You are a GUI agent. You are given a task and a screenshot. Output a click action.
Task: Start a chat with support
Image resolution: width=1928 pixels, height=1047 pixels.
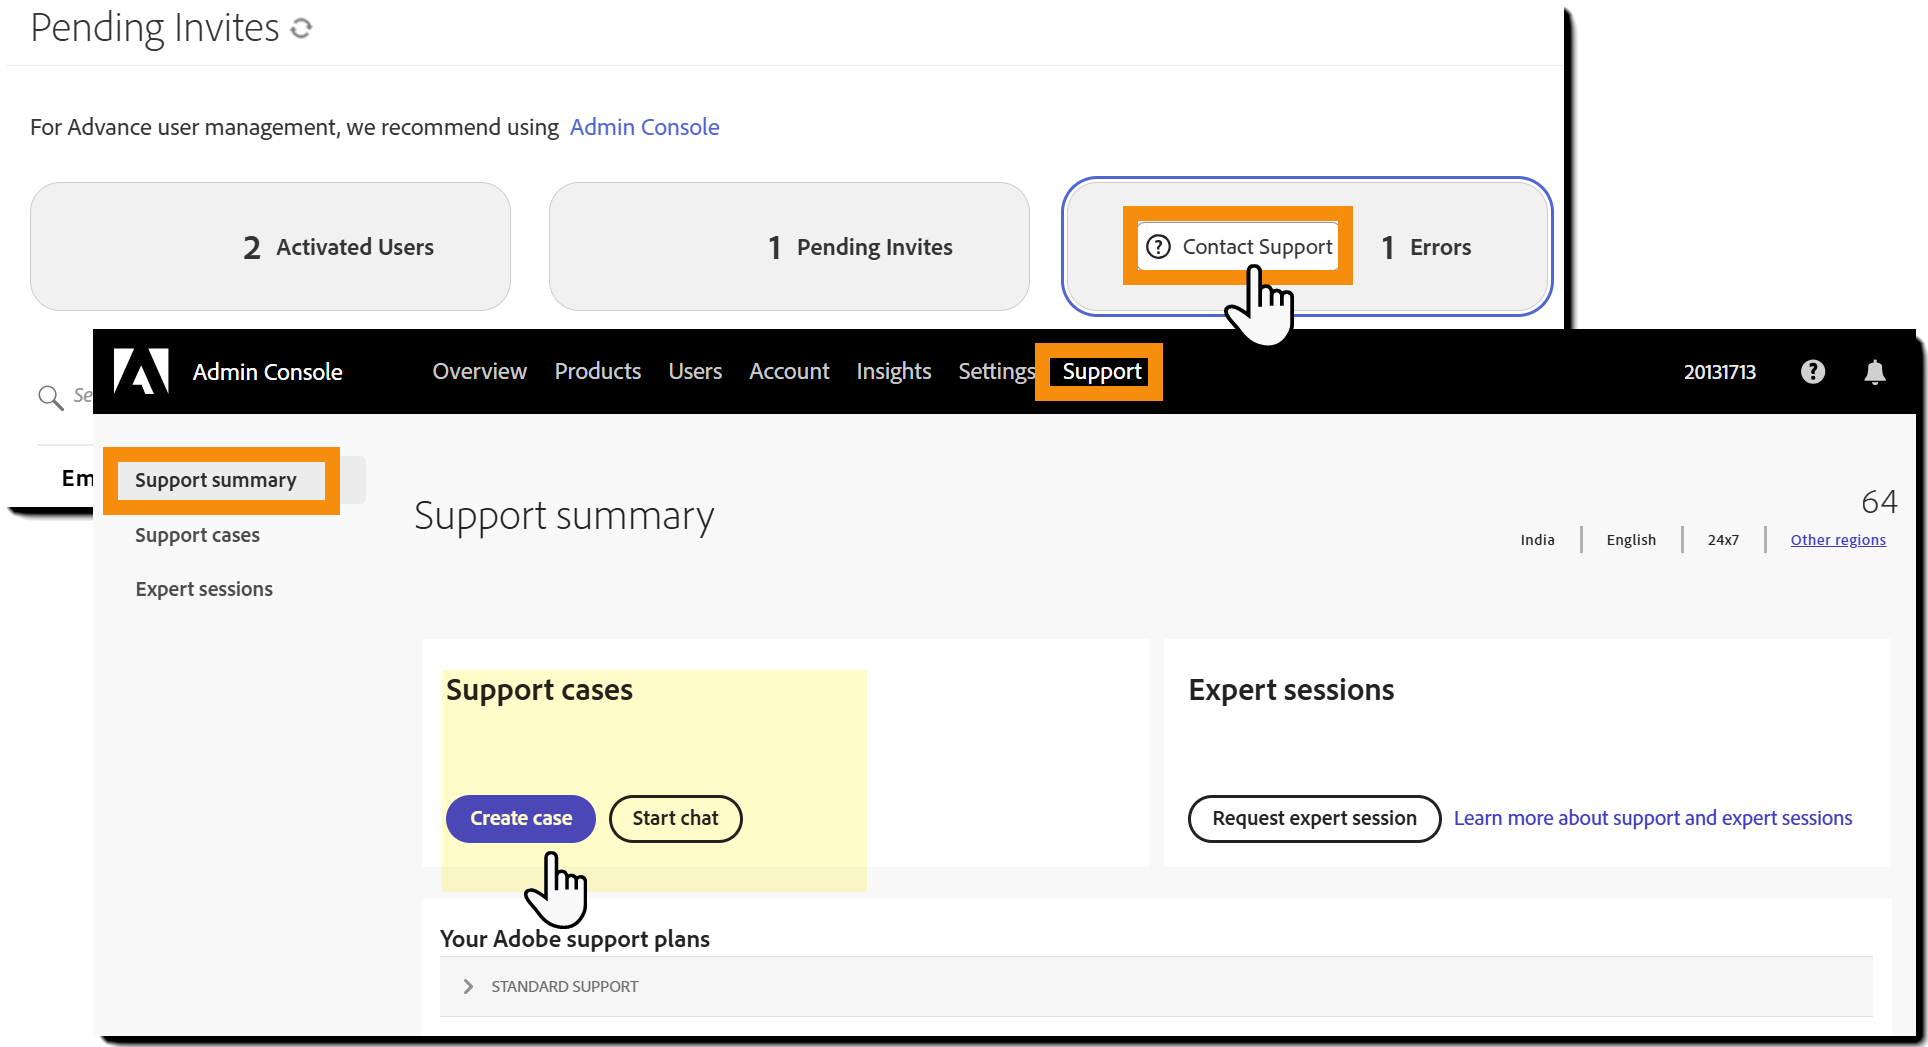[x=675, y=818]
